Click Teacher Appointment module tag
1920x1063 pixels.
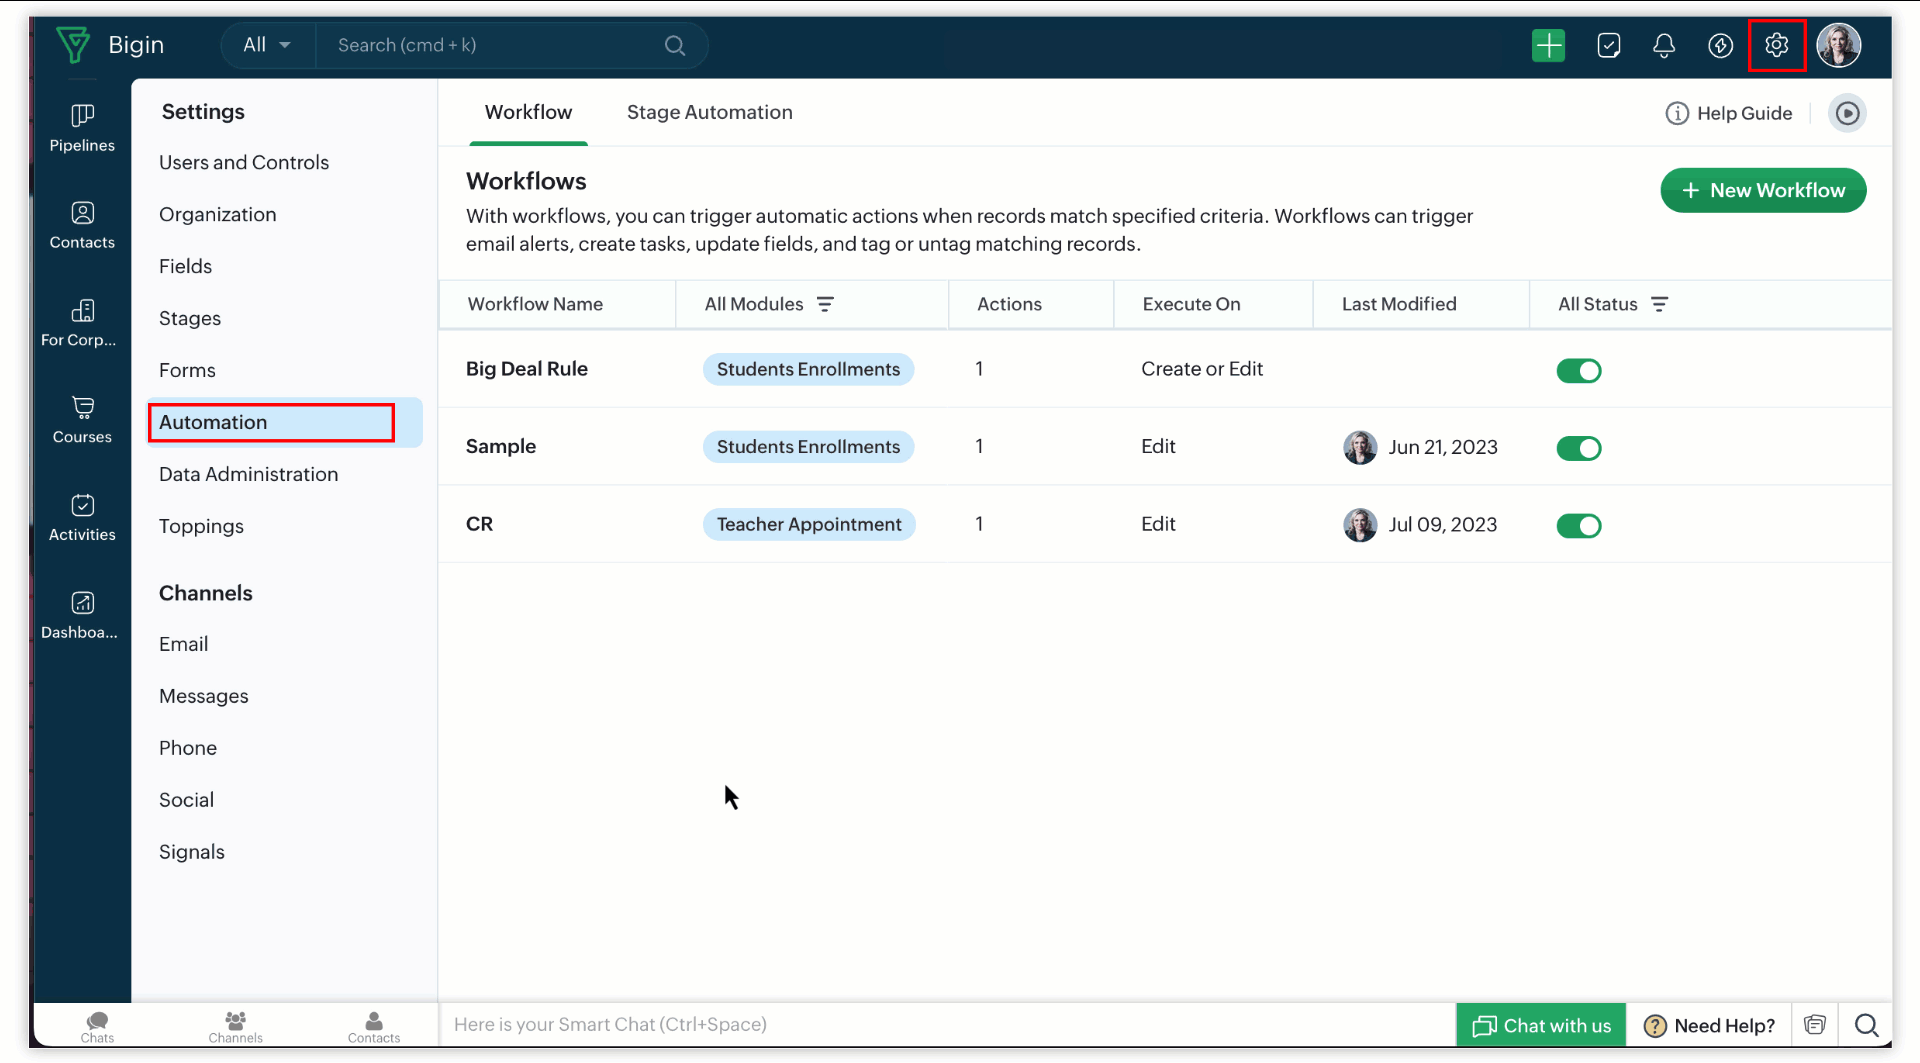[809, 524]
